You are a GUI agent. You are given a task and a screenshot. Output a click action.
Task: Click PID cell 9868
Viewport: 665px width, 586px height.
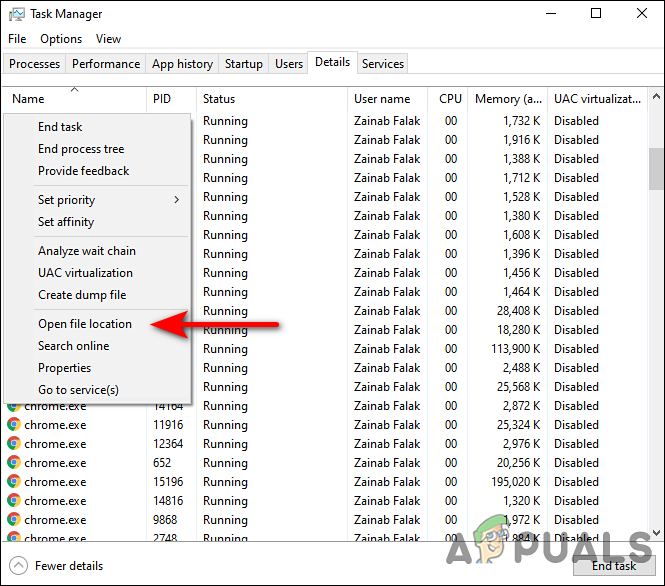(165, 519)
